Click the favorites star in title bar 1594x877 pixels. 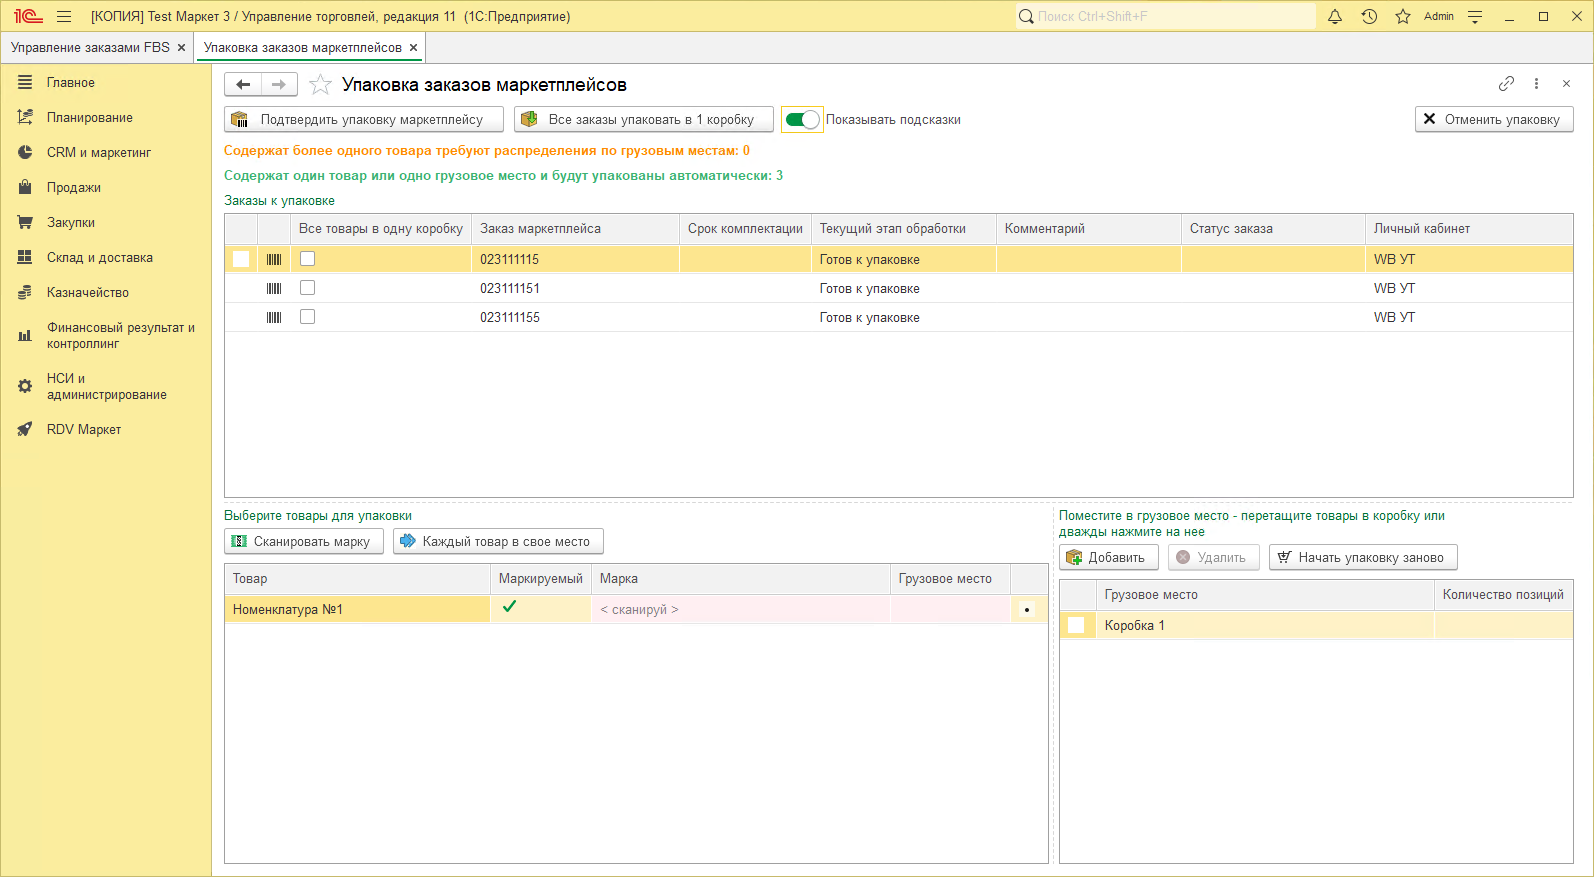pyautogui.click(x=1403, y=16)
